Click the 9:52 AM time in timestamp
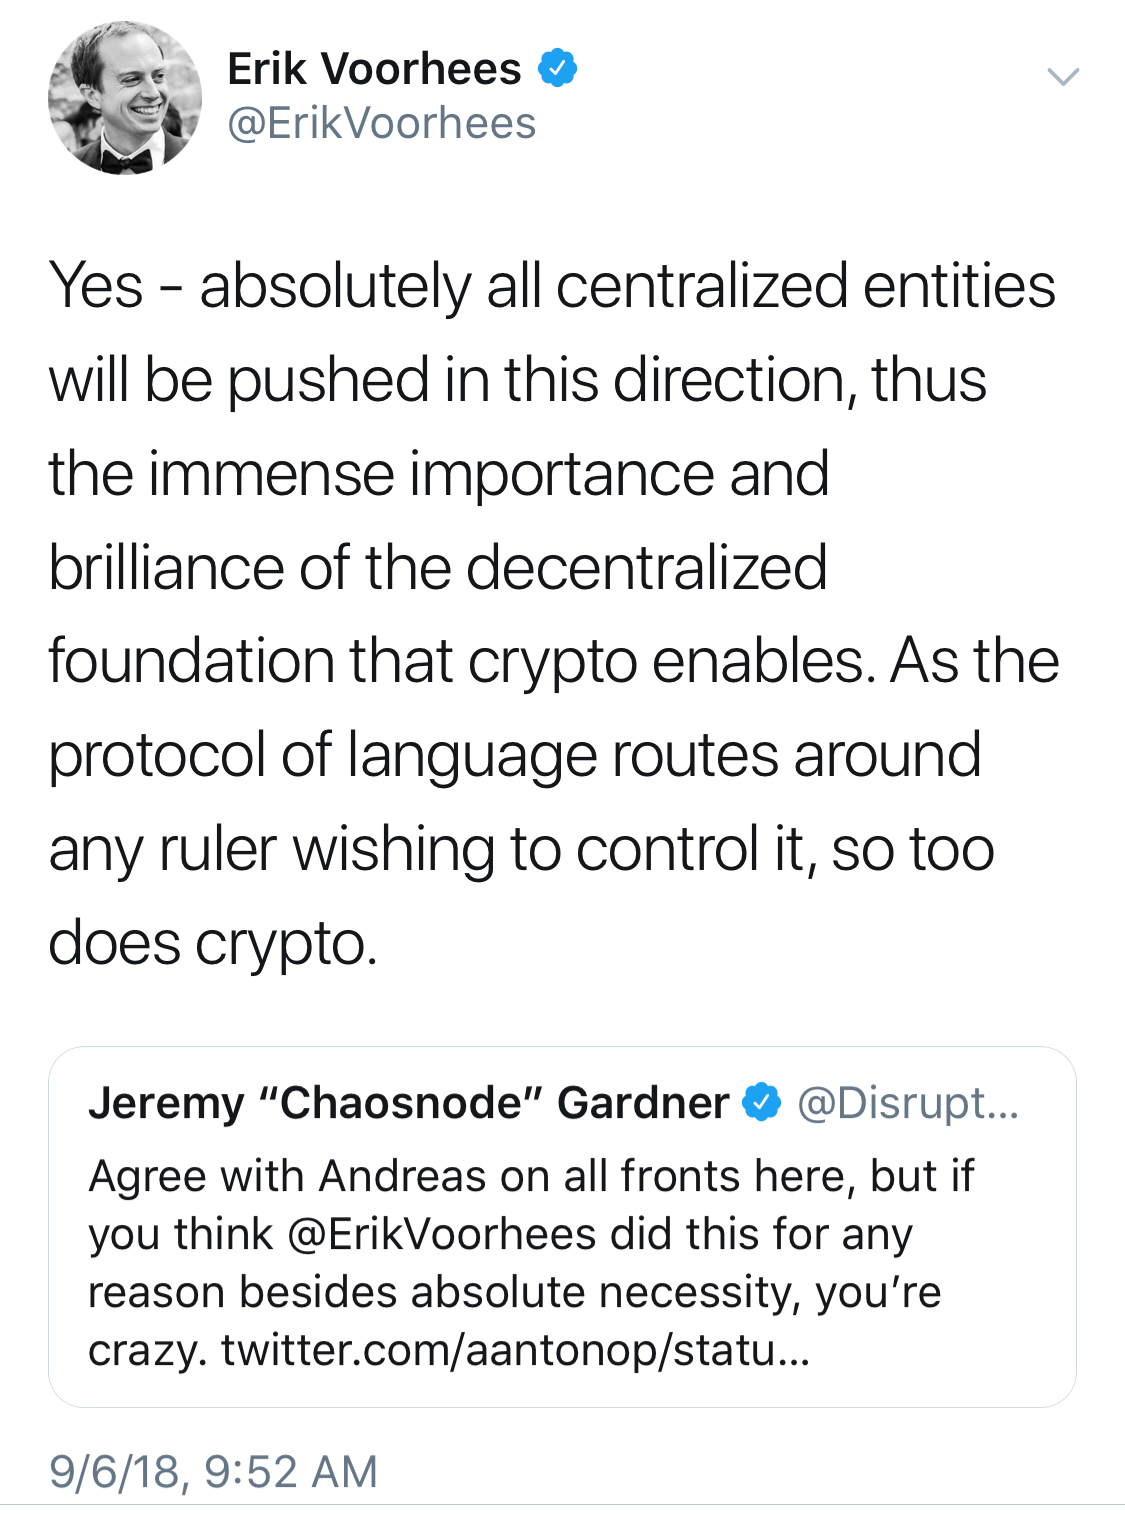This screenshot has height=1517, width=1125. coord(290,1471)
